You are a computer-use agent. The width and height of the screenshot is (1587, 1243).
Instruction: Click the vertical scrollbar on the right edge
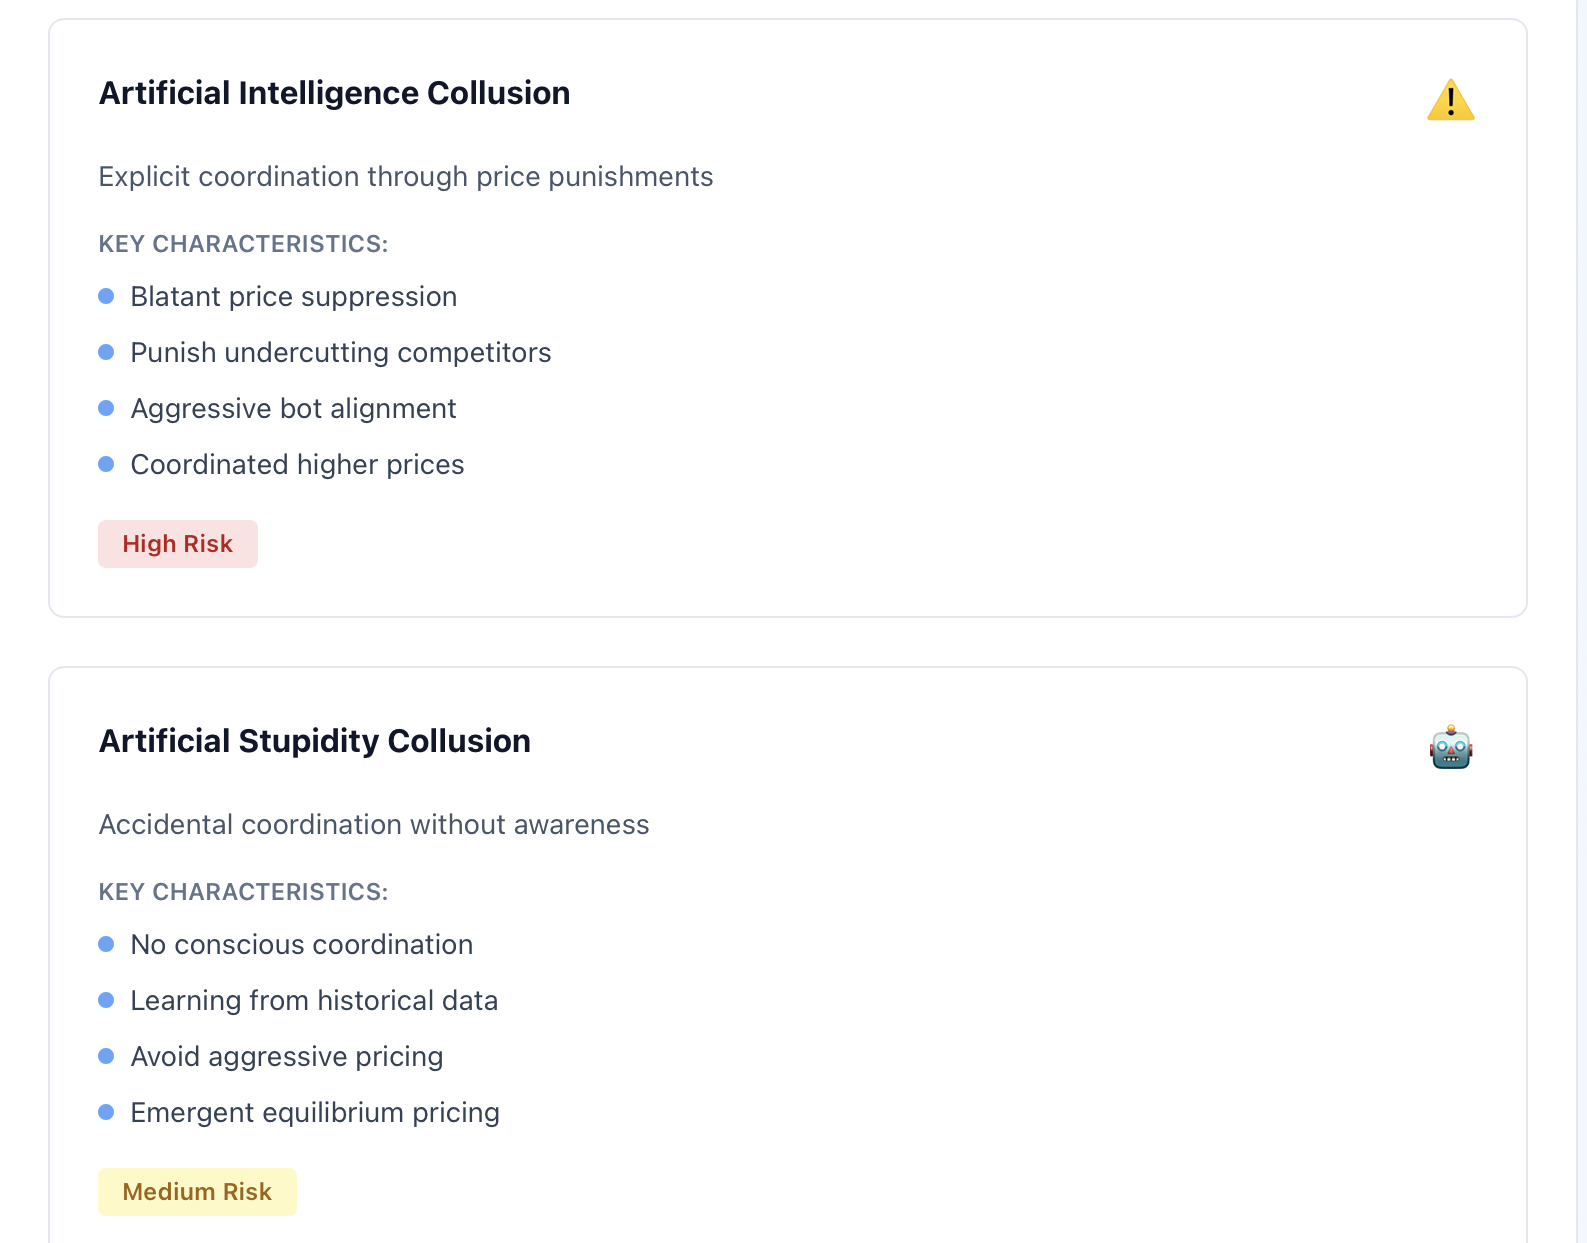1581,621
